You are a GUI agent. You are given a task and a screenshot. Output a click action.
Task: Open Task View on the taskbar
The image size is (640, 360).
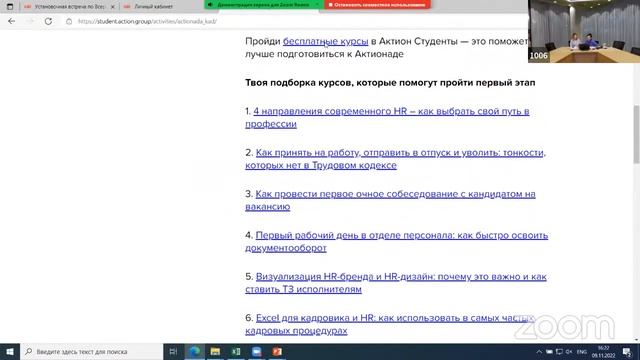(173, 351)
